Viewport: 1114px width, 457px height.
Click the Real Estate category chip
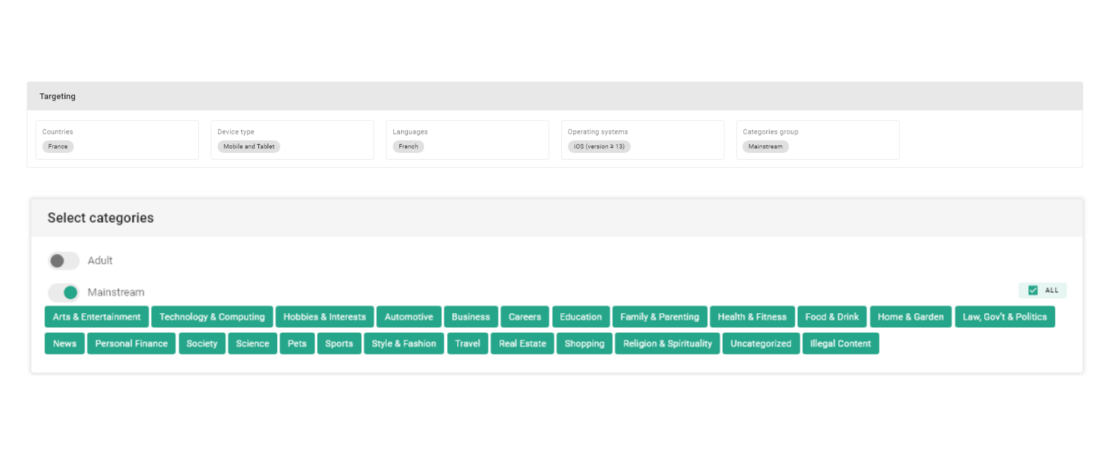[x=520, y=344]
